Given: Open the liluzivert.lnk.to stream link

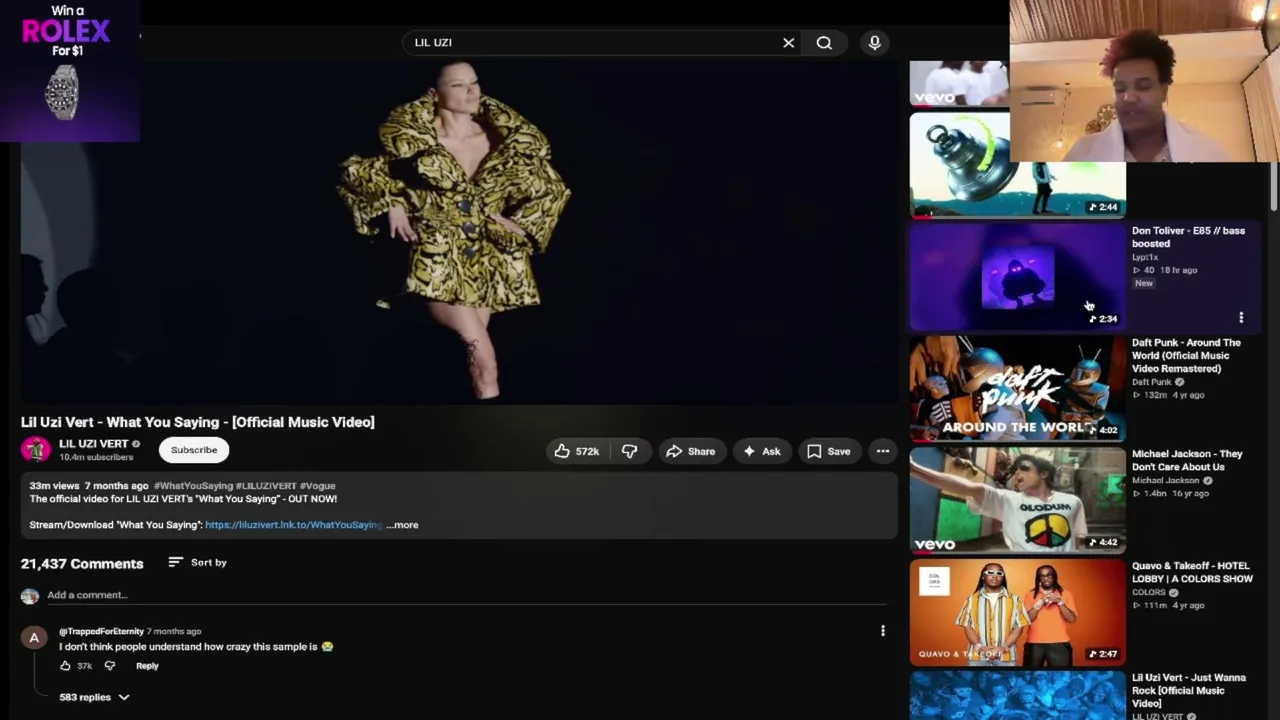Looking at the screenshot, I should [294, 525].
